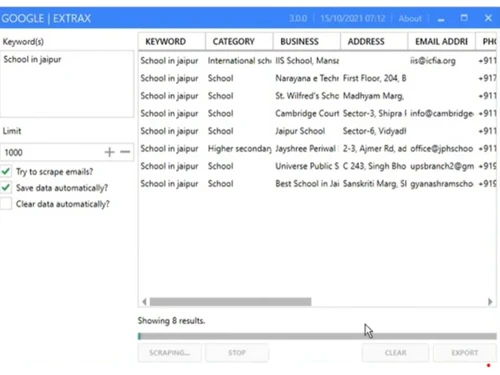The height and width of the screenshot is (375, 500).
Task: Increase the limit with the plus icon
Action: [109, 152]
